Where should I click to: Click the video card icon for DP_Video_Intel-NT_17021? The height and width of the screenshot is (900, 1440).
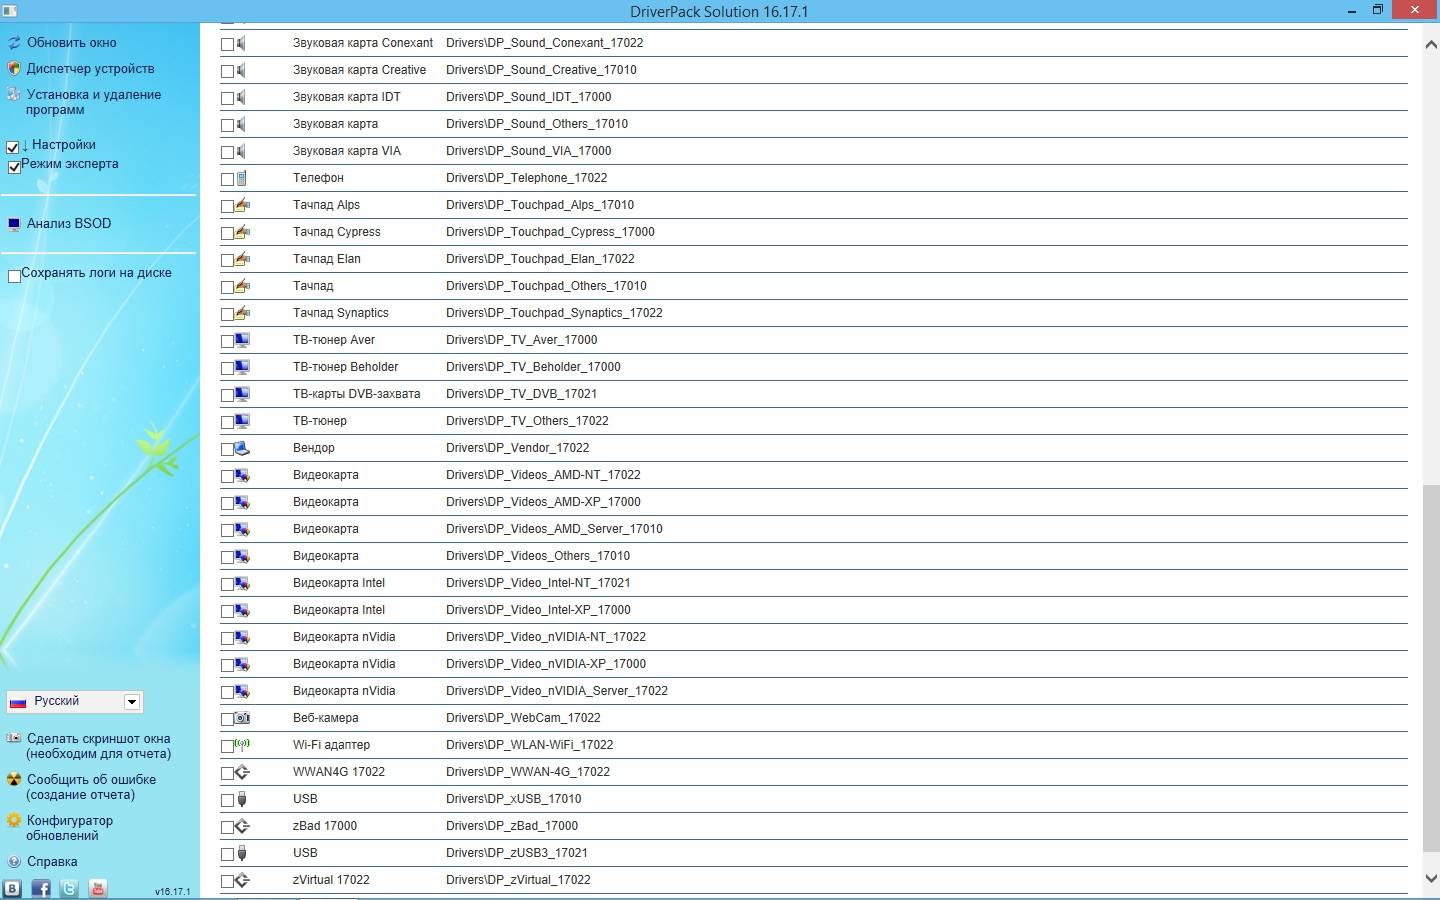pos(242,583)
